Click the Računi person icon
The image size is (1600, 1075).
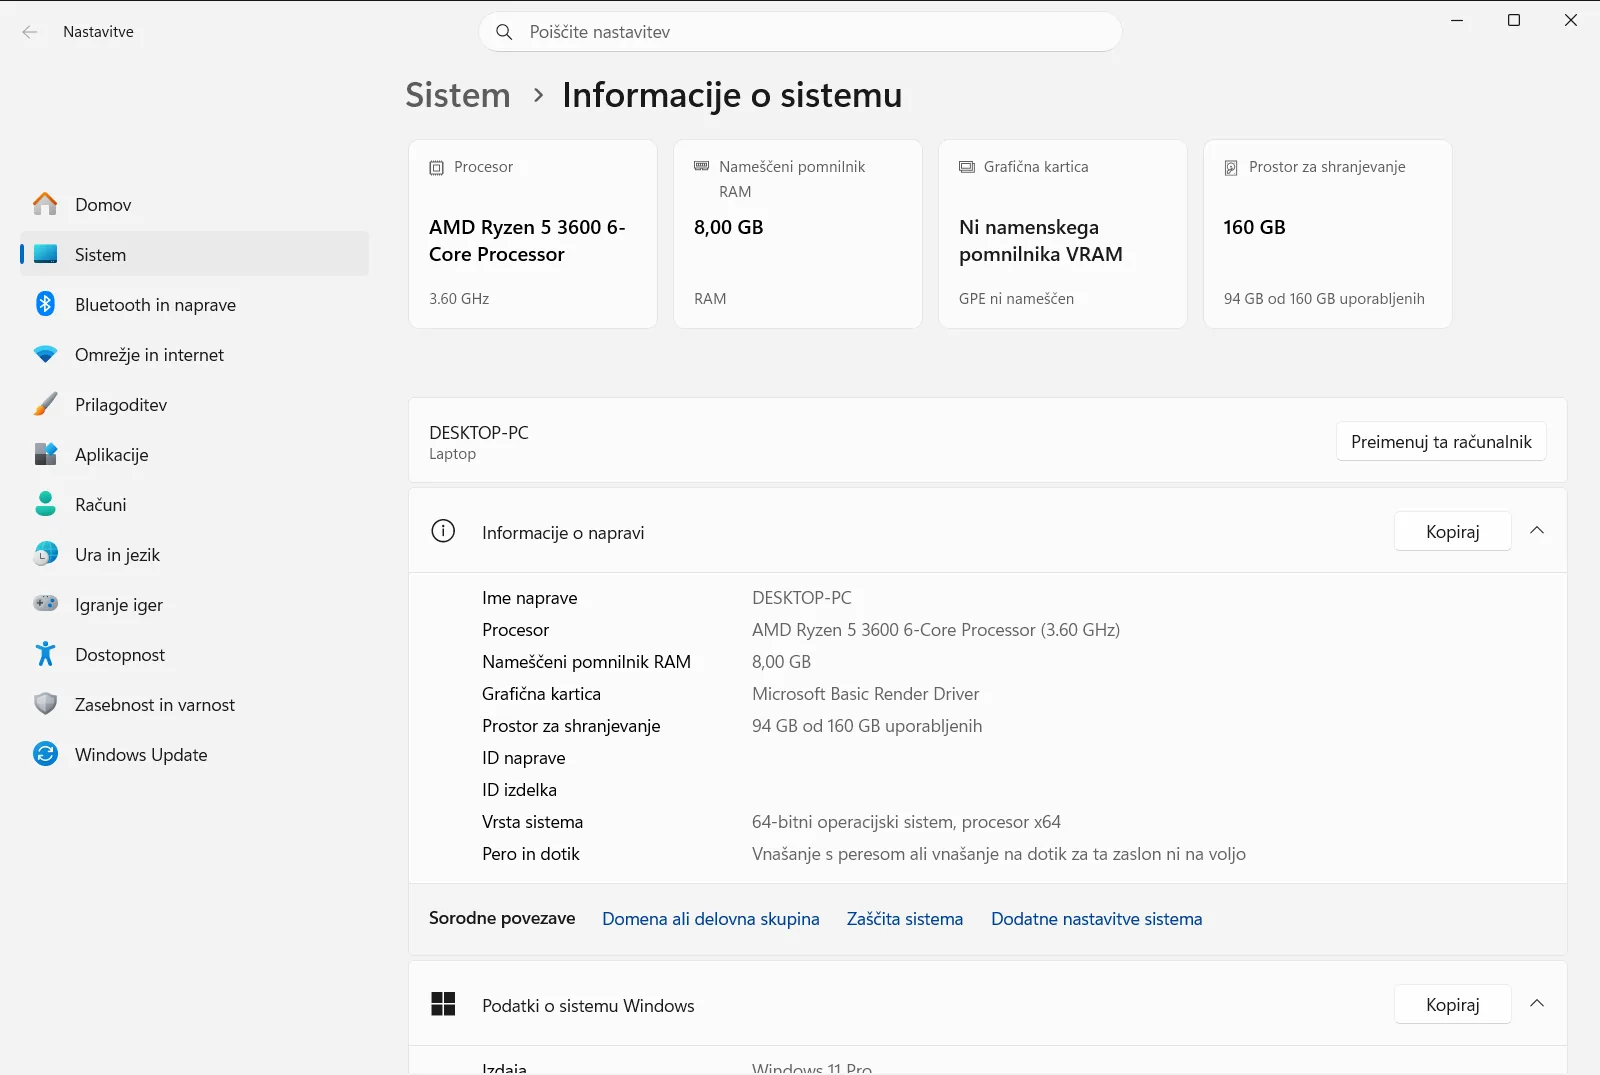45,504
